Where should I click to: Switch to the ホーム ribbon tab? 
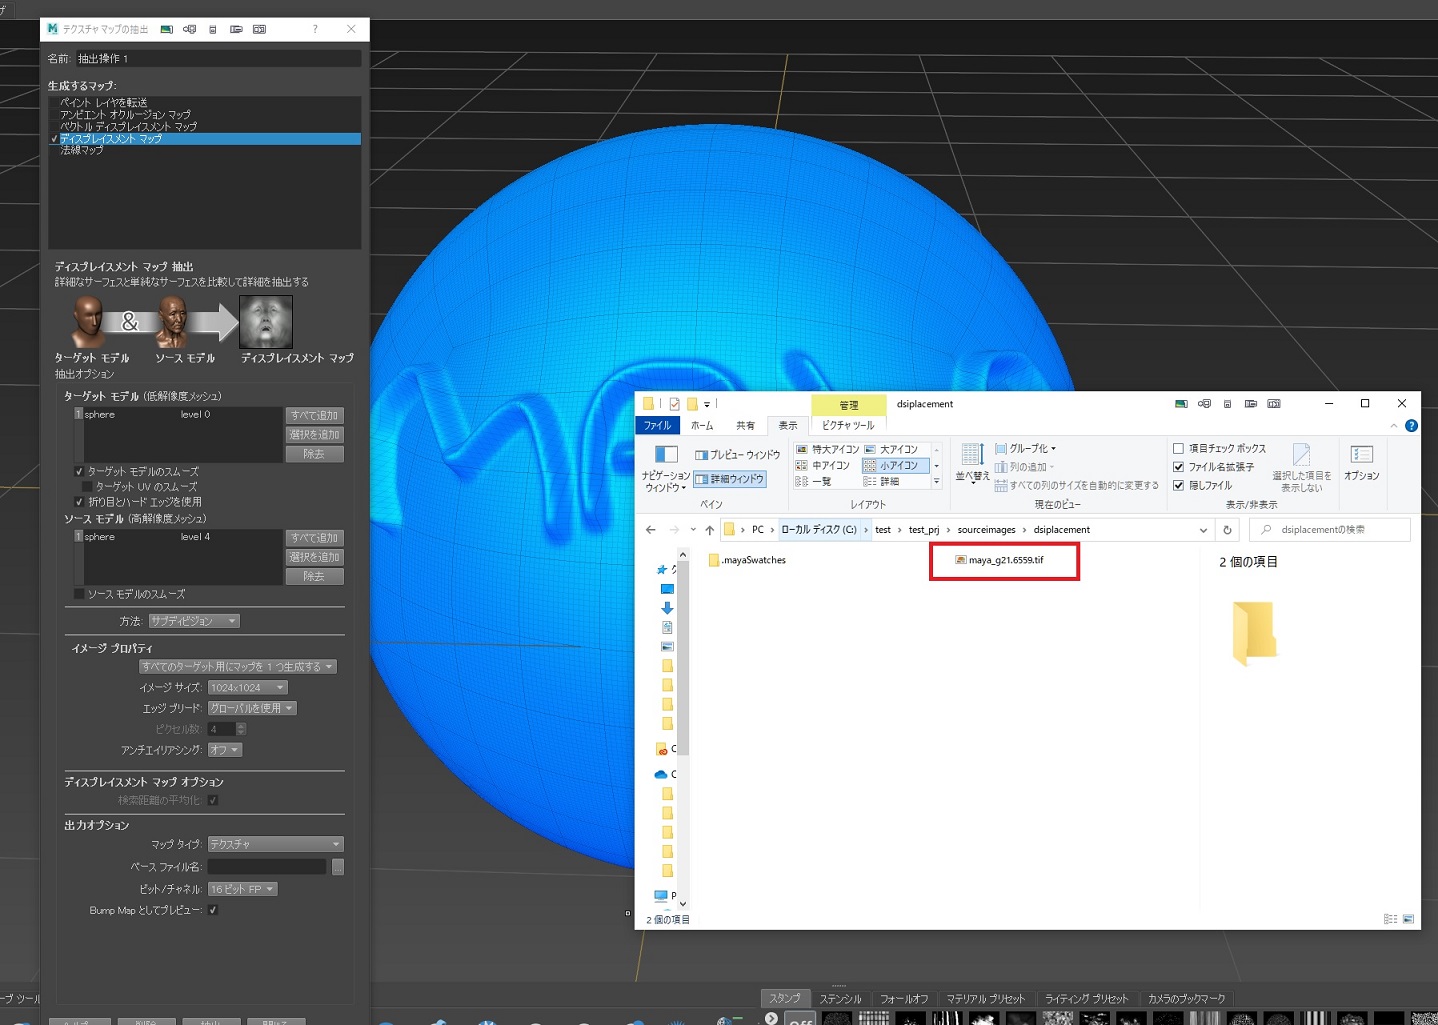(702, 425)
